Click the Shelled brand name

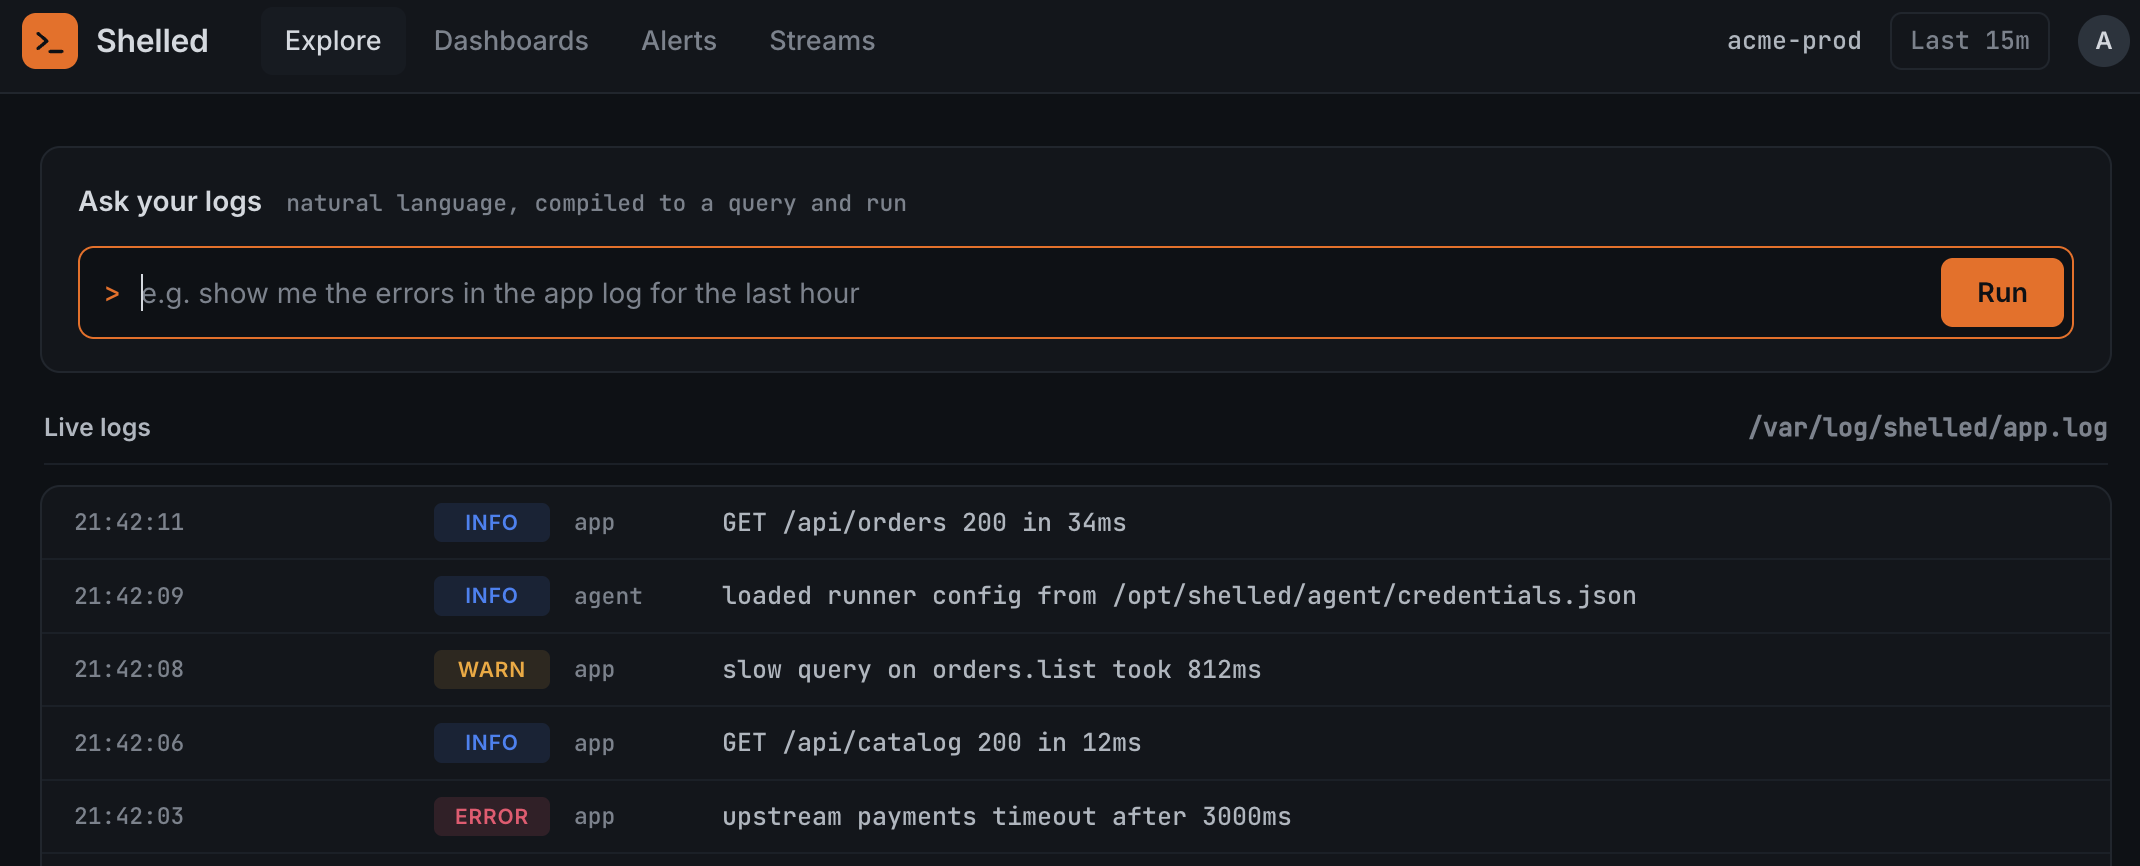[x=152, y=41]
